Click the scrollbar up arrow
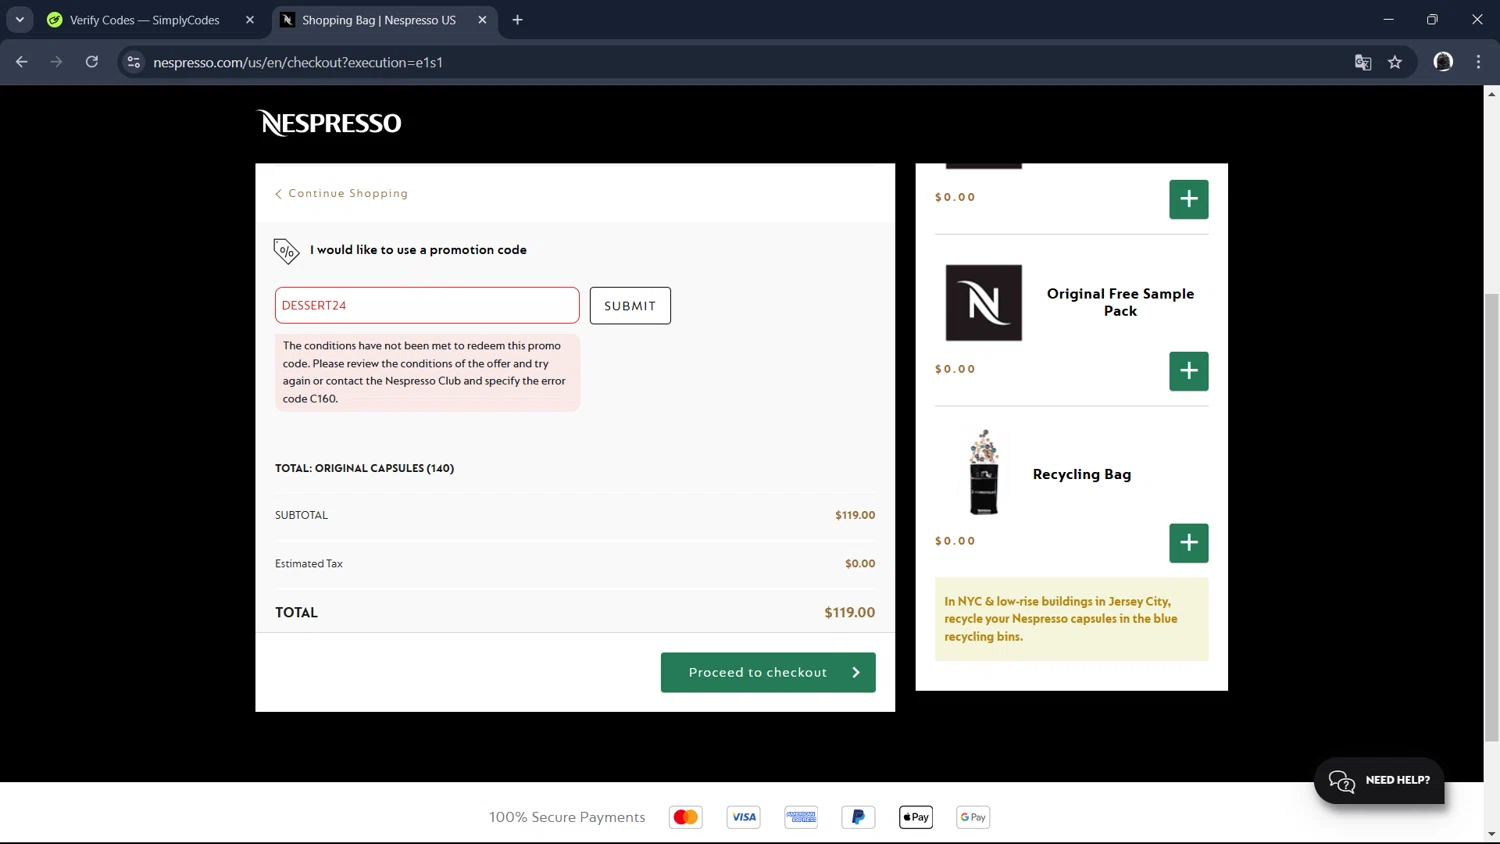 [x=1491, y=94]
